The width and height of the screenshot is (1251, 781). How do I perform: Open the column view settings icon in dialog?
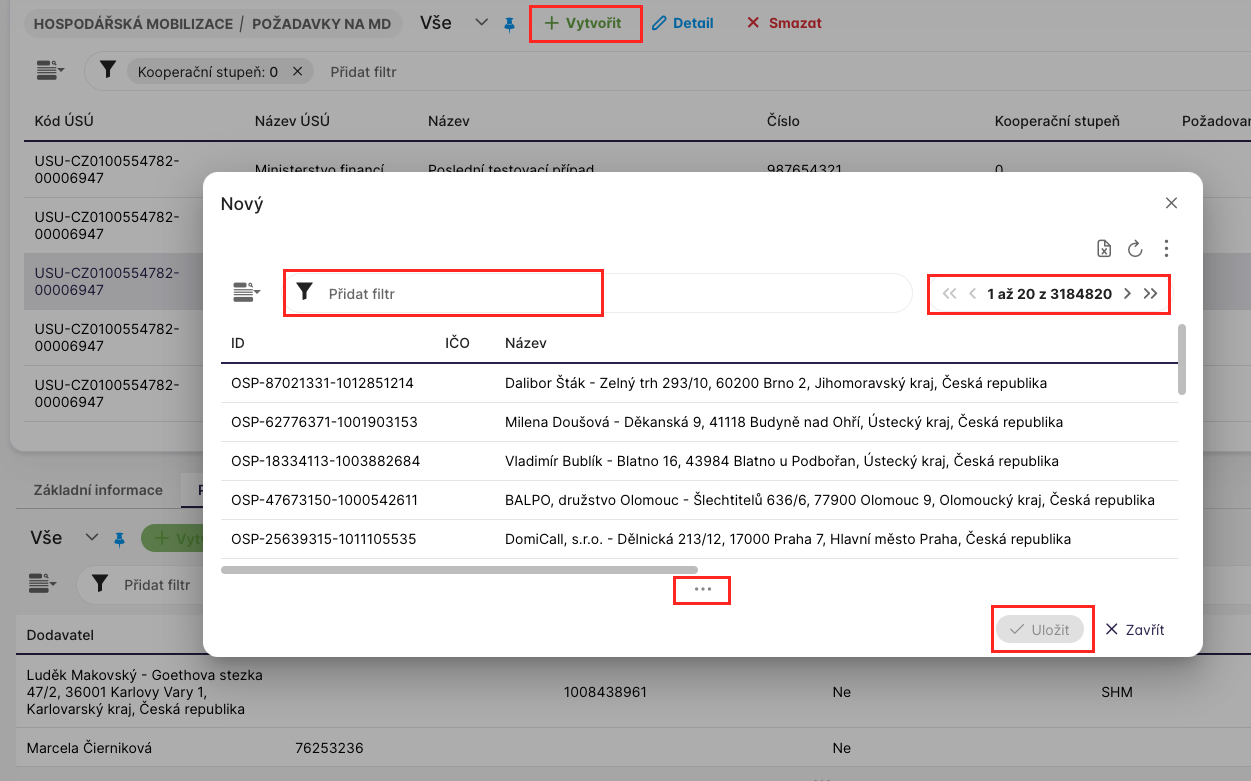click(245, 293)
